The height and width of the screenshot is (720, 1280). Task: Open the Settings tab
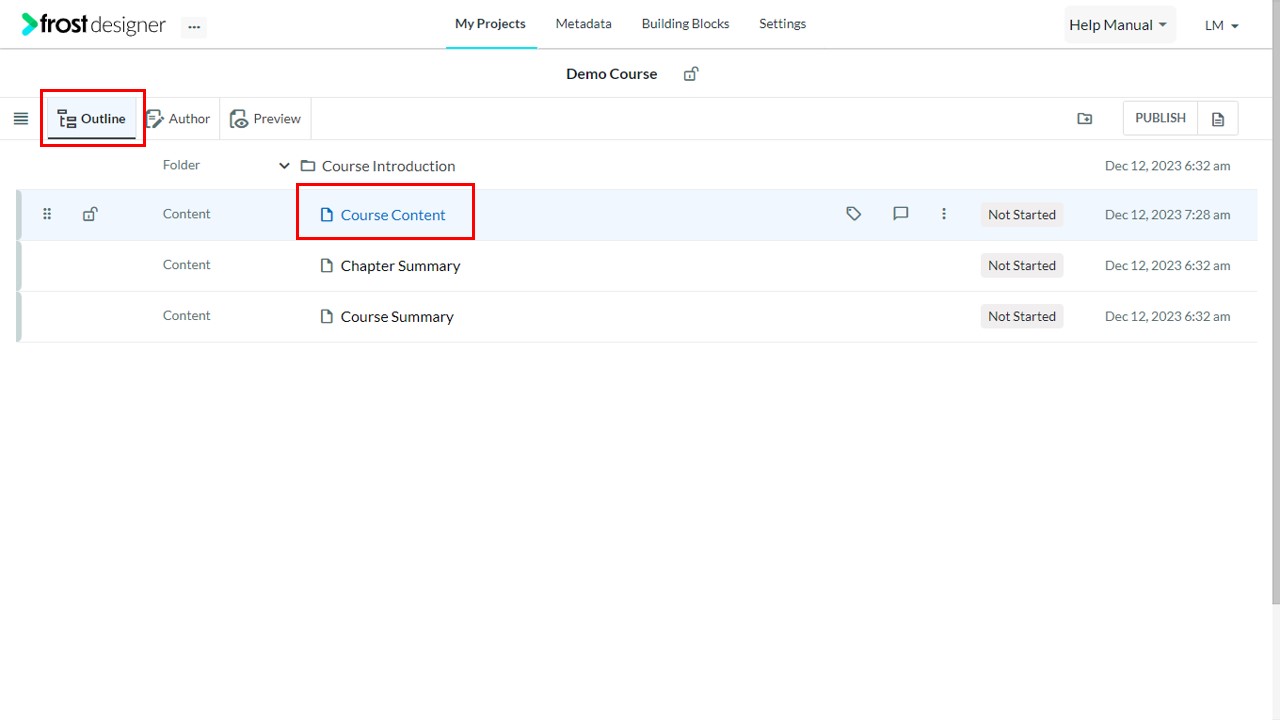click(782, 23)
